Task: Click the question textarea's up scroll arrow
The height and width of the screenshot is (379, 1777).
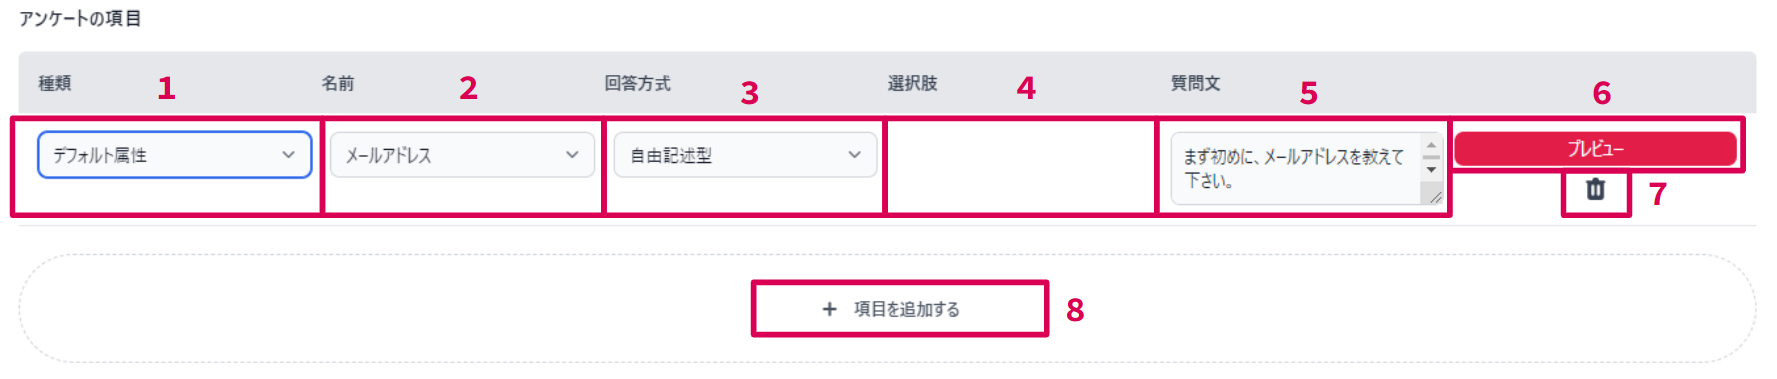Action: (x=1431, y=145)
